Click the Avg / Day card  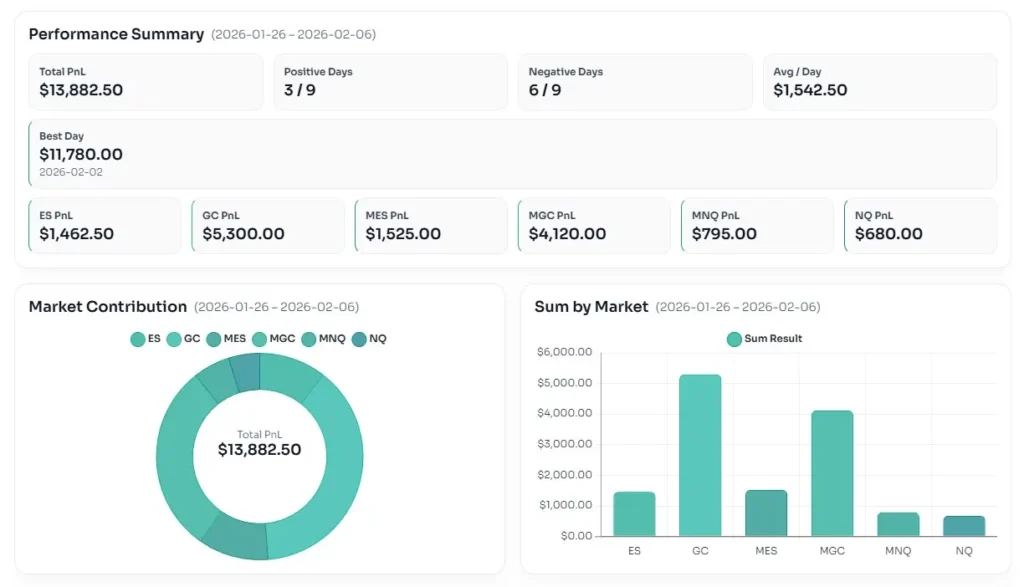point(879,82)
